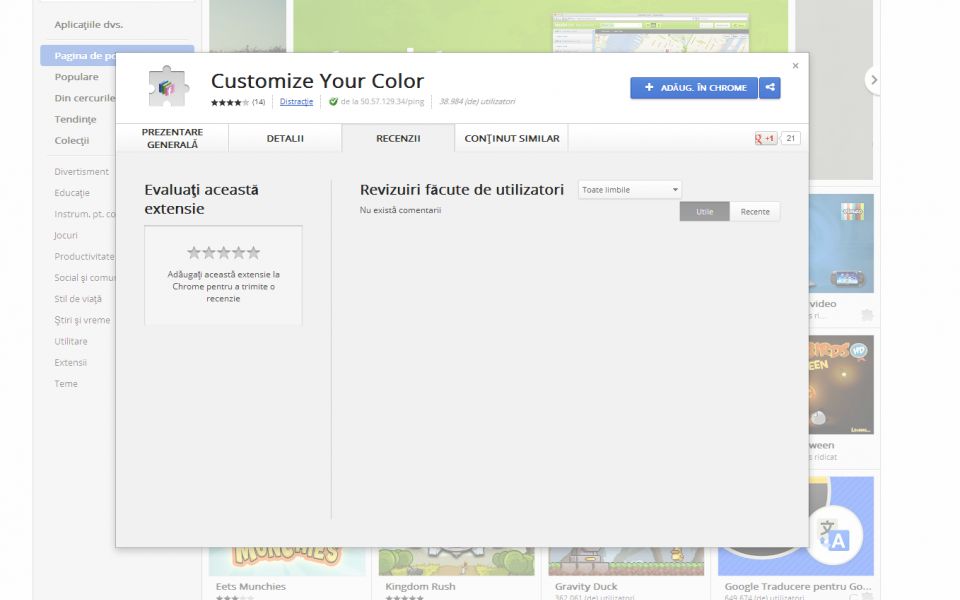The width and height of the screenshot is (960, 600).
Task: Click the +1 count box showing 21
Action: click(x=790, y=139)
